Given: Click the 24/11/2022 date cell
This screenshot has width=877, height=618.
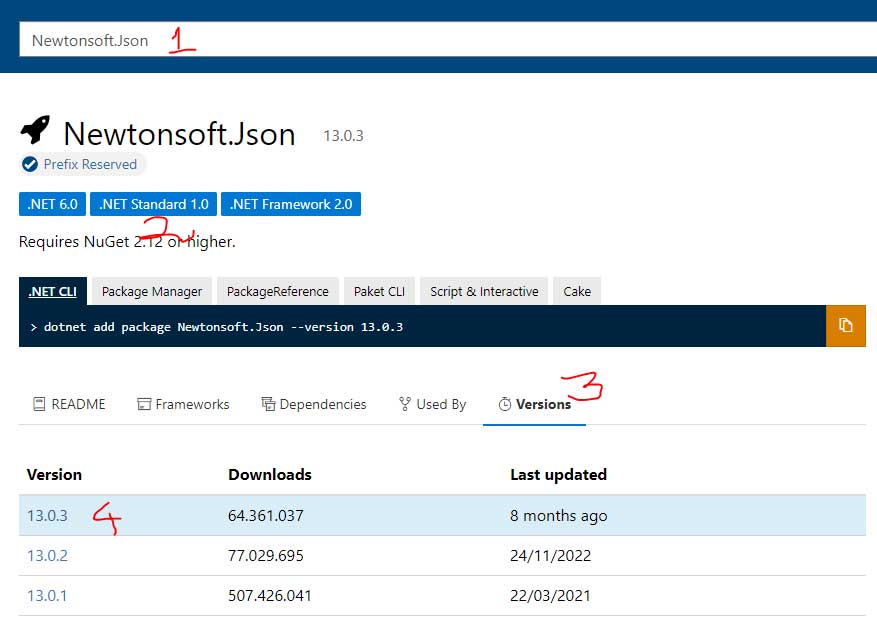Looking at the screenshot, I should [550, 555].
